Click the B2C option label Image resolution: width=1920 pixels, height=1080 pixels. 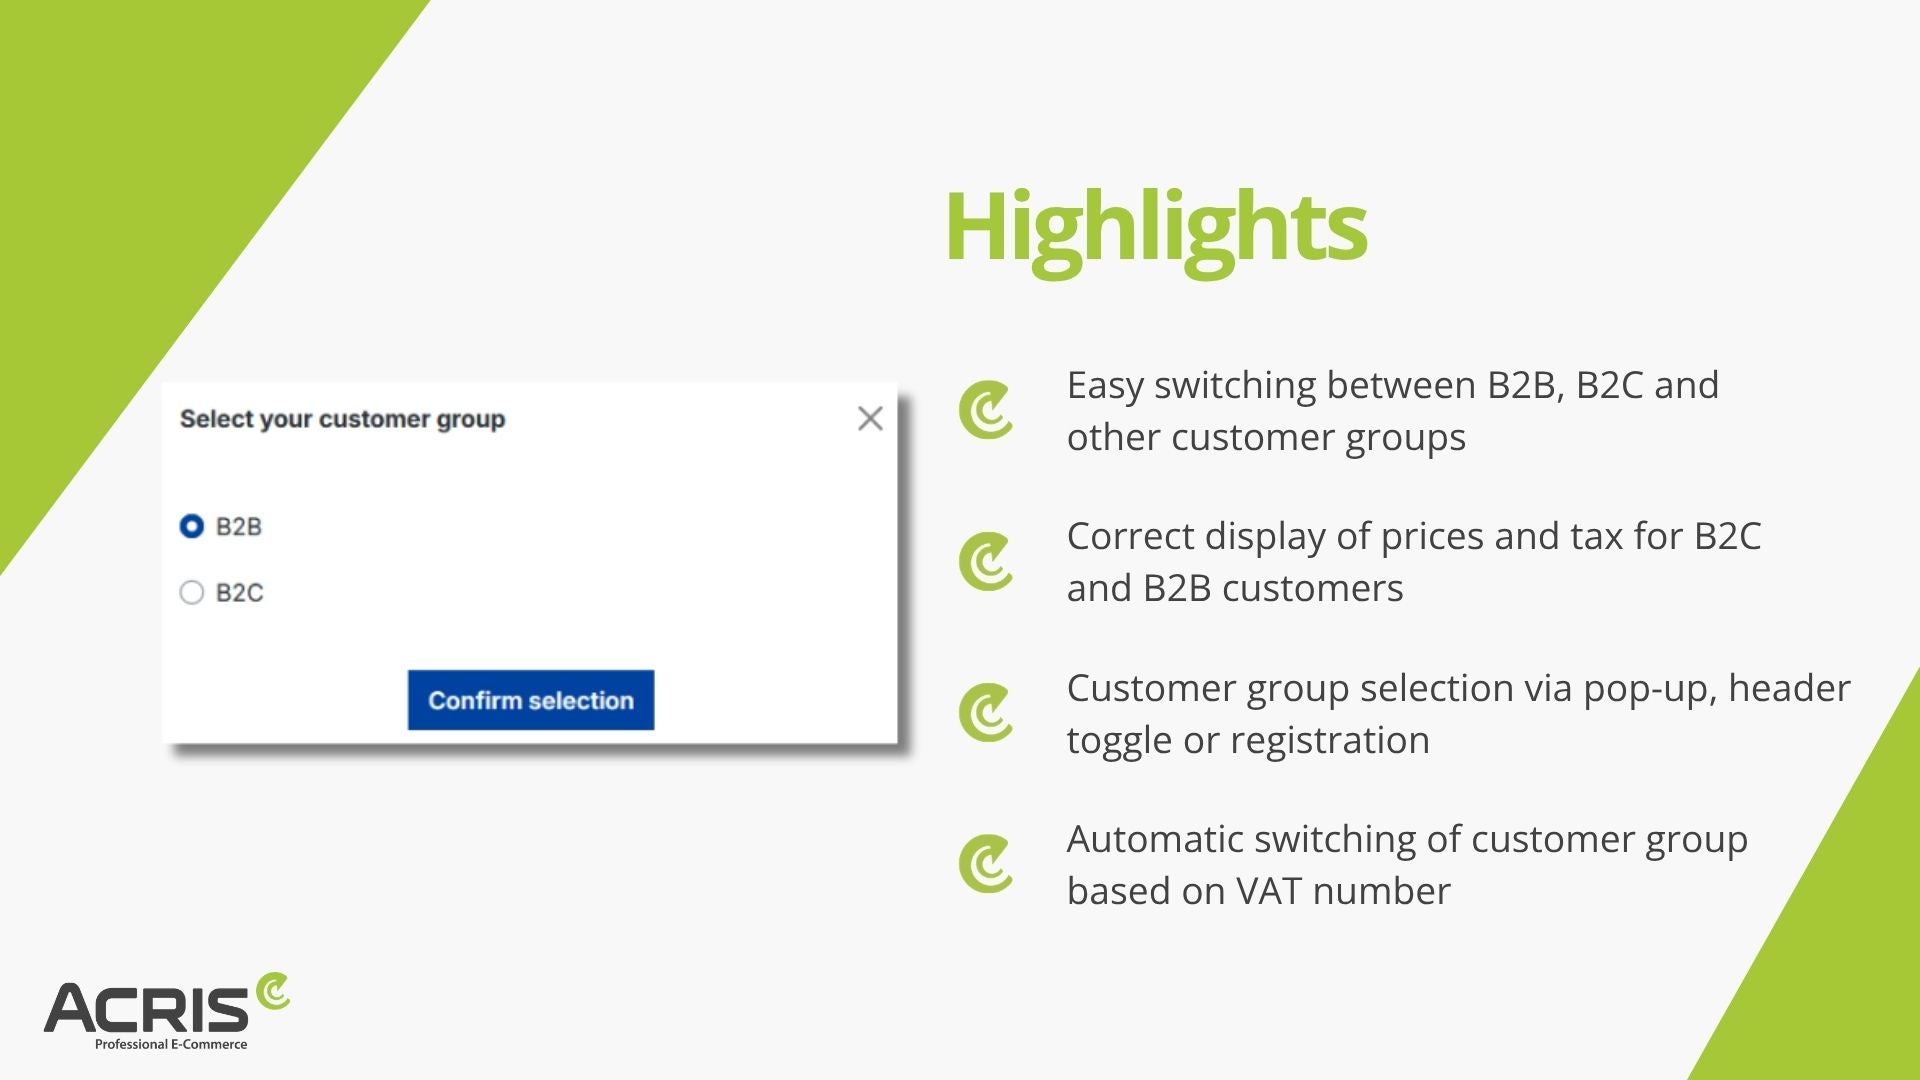240,592
